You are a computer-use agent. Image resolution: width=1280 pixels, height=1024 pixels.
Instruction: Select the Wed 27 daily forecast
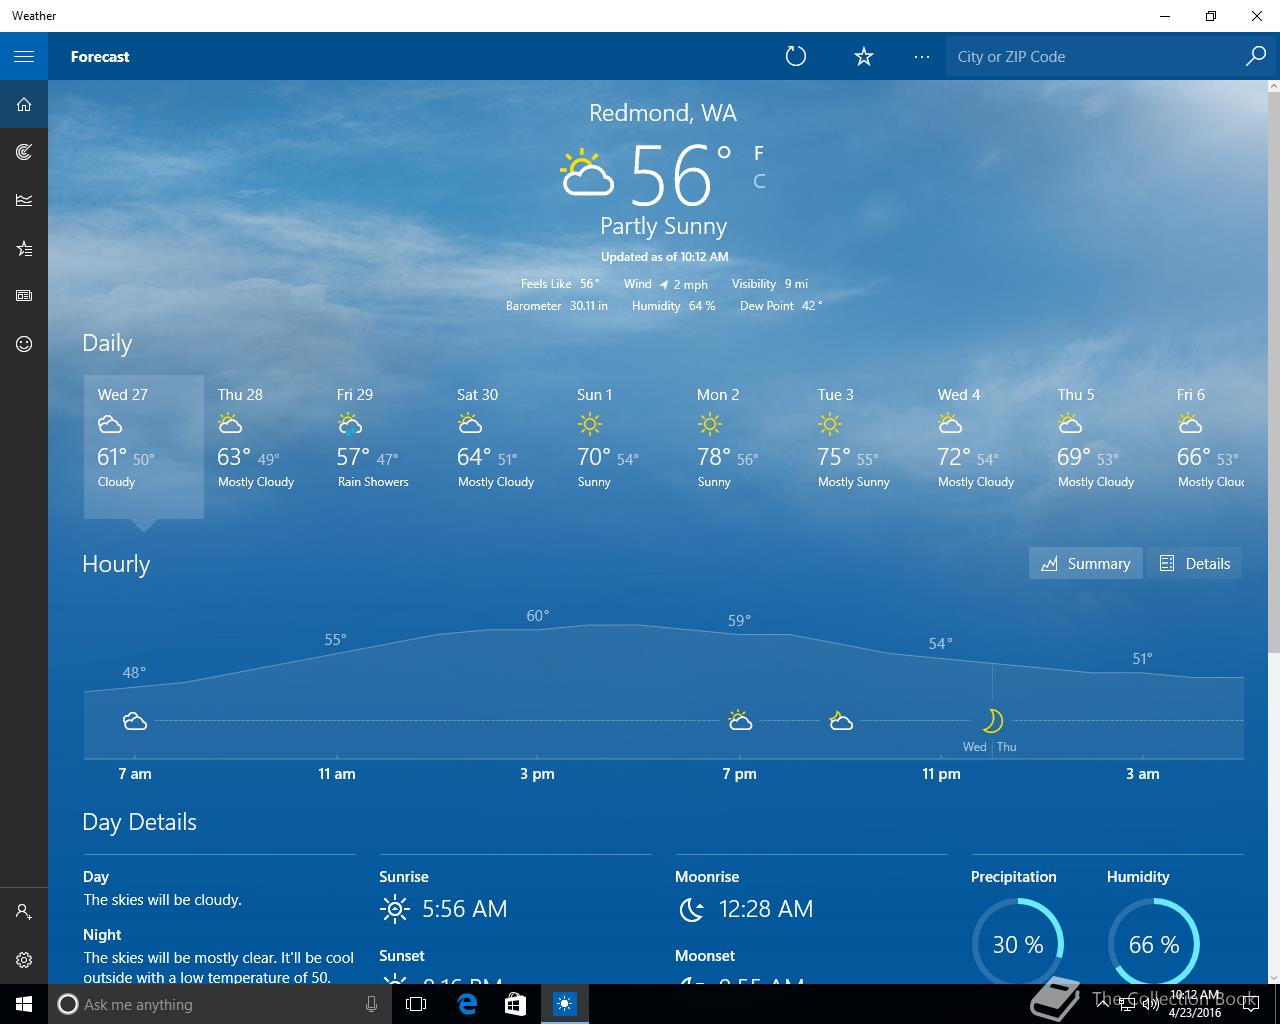point(144,446)
